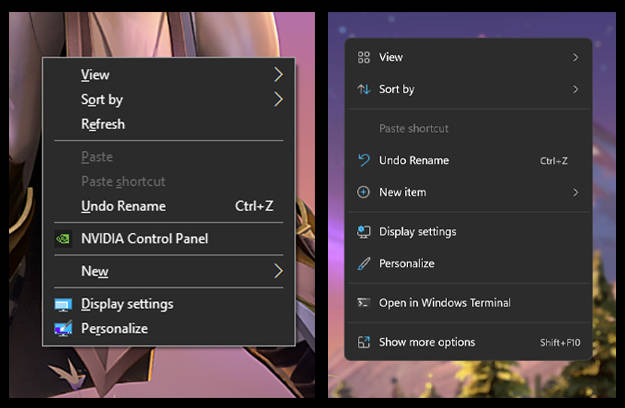This screenshot has width=625, height=408.
Task: Open NVIDIA Control Panel entry
Action: point(169,239)
